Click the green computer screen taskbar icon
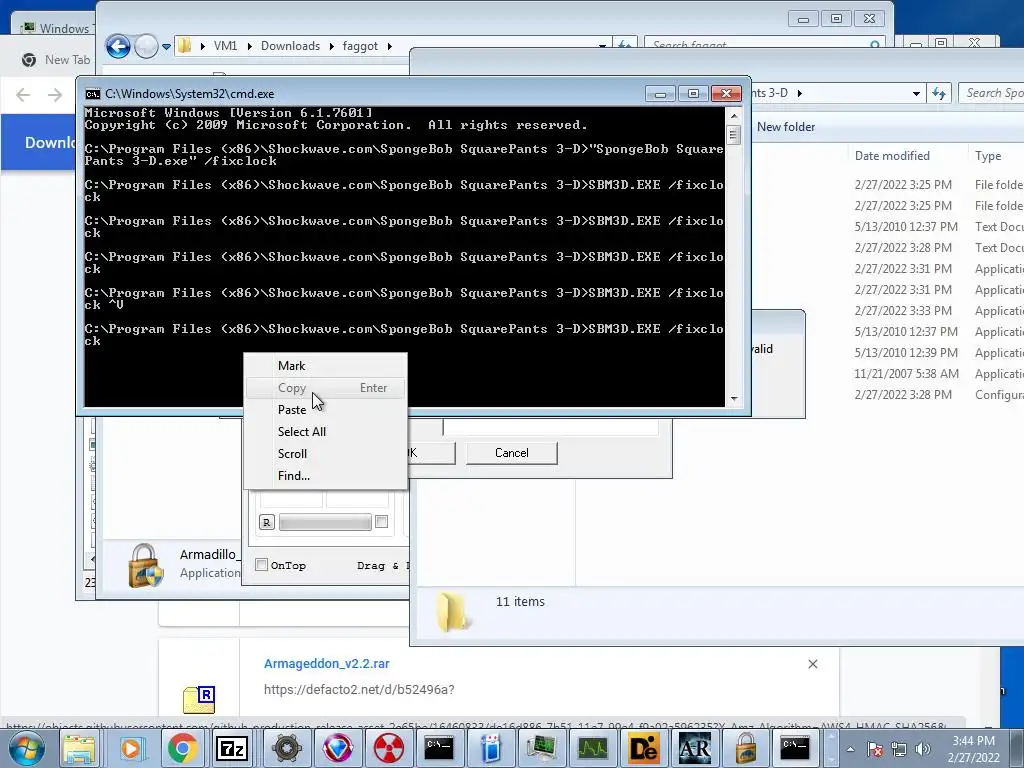Screen dimensions: 1024x768 tap(541, 748)
